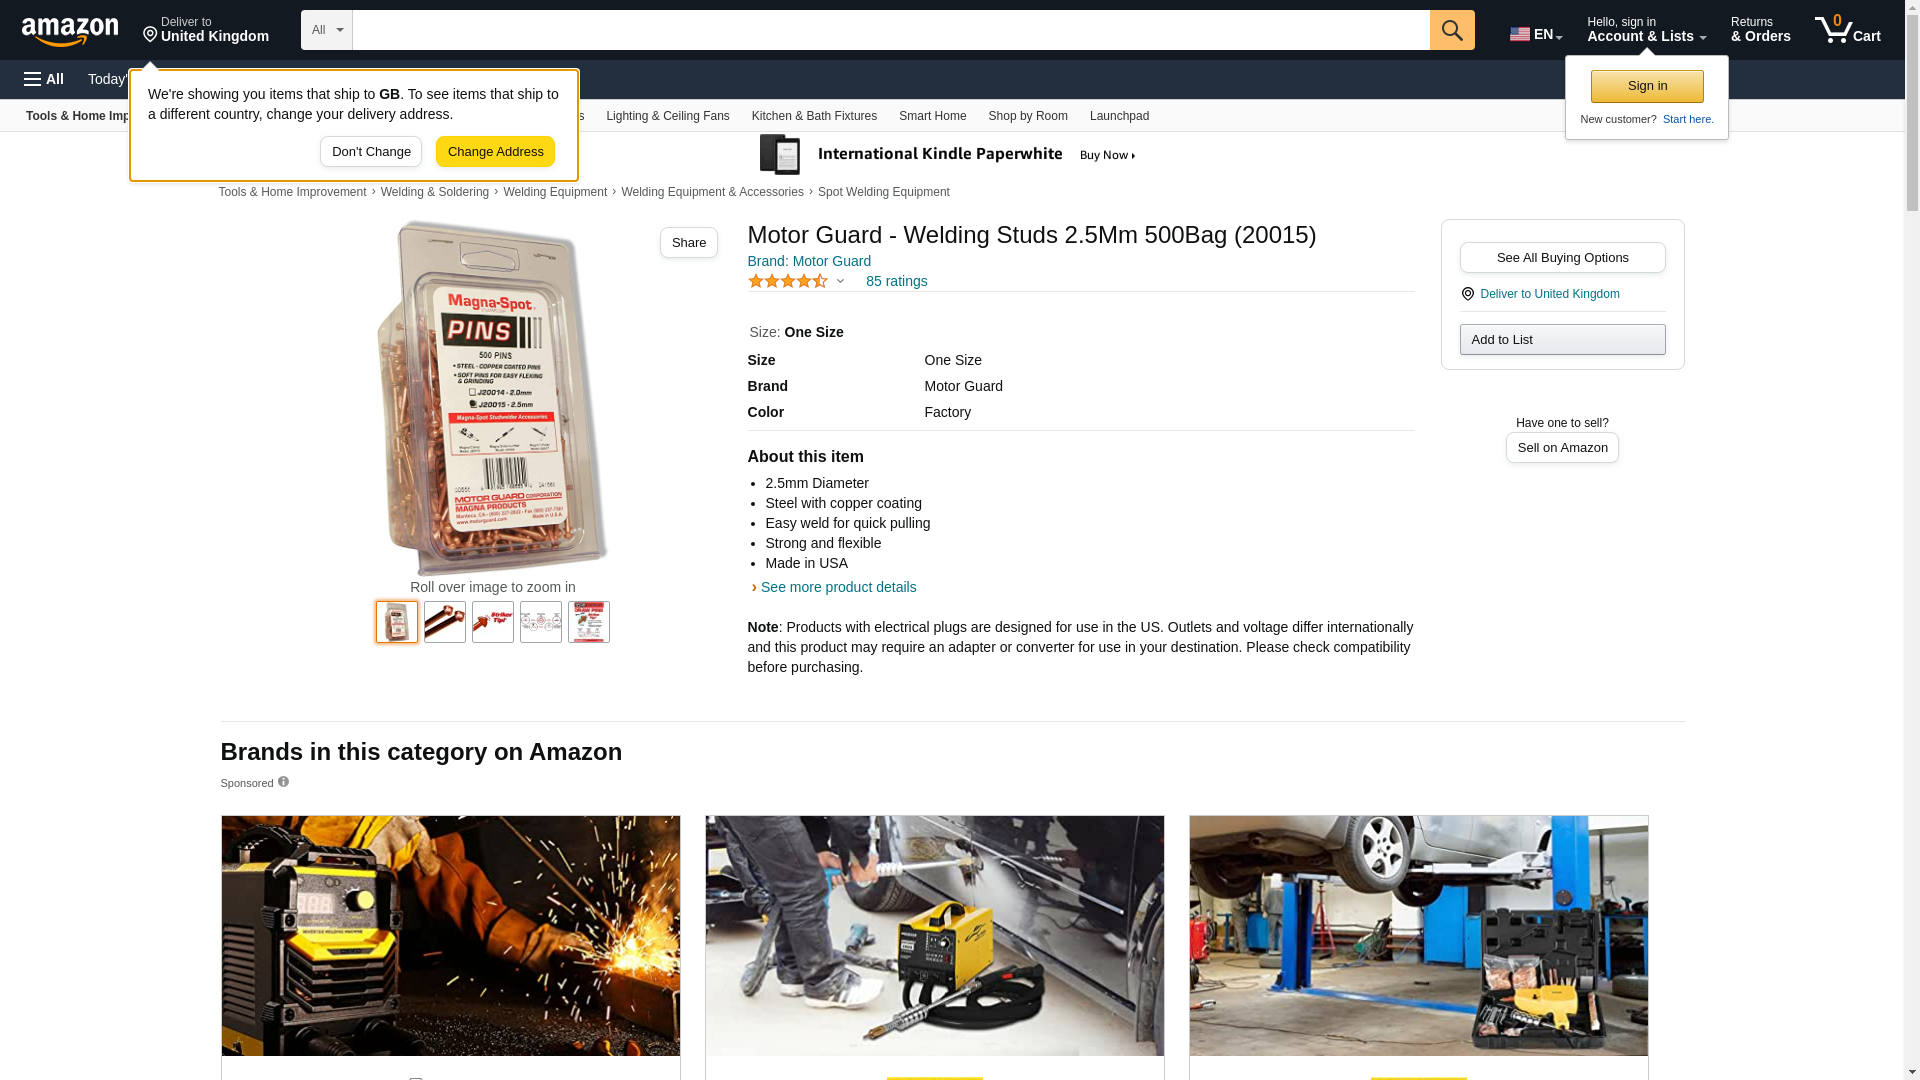Click the International Kindle Paperwhite banner
This screenshot has width=1920, height=1080.
point(949,155)
